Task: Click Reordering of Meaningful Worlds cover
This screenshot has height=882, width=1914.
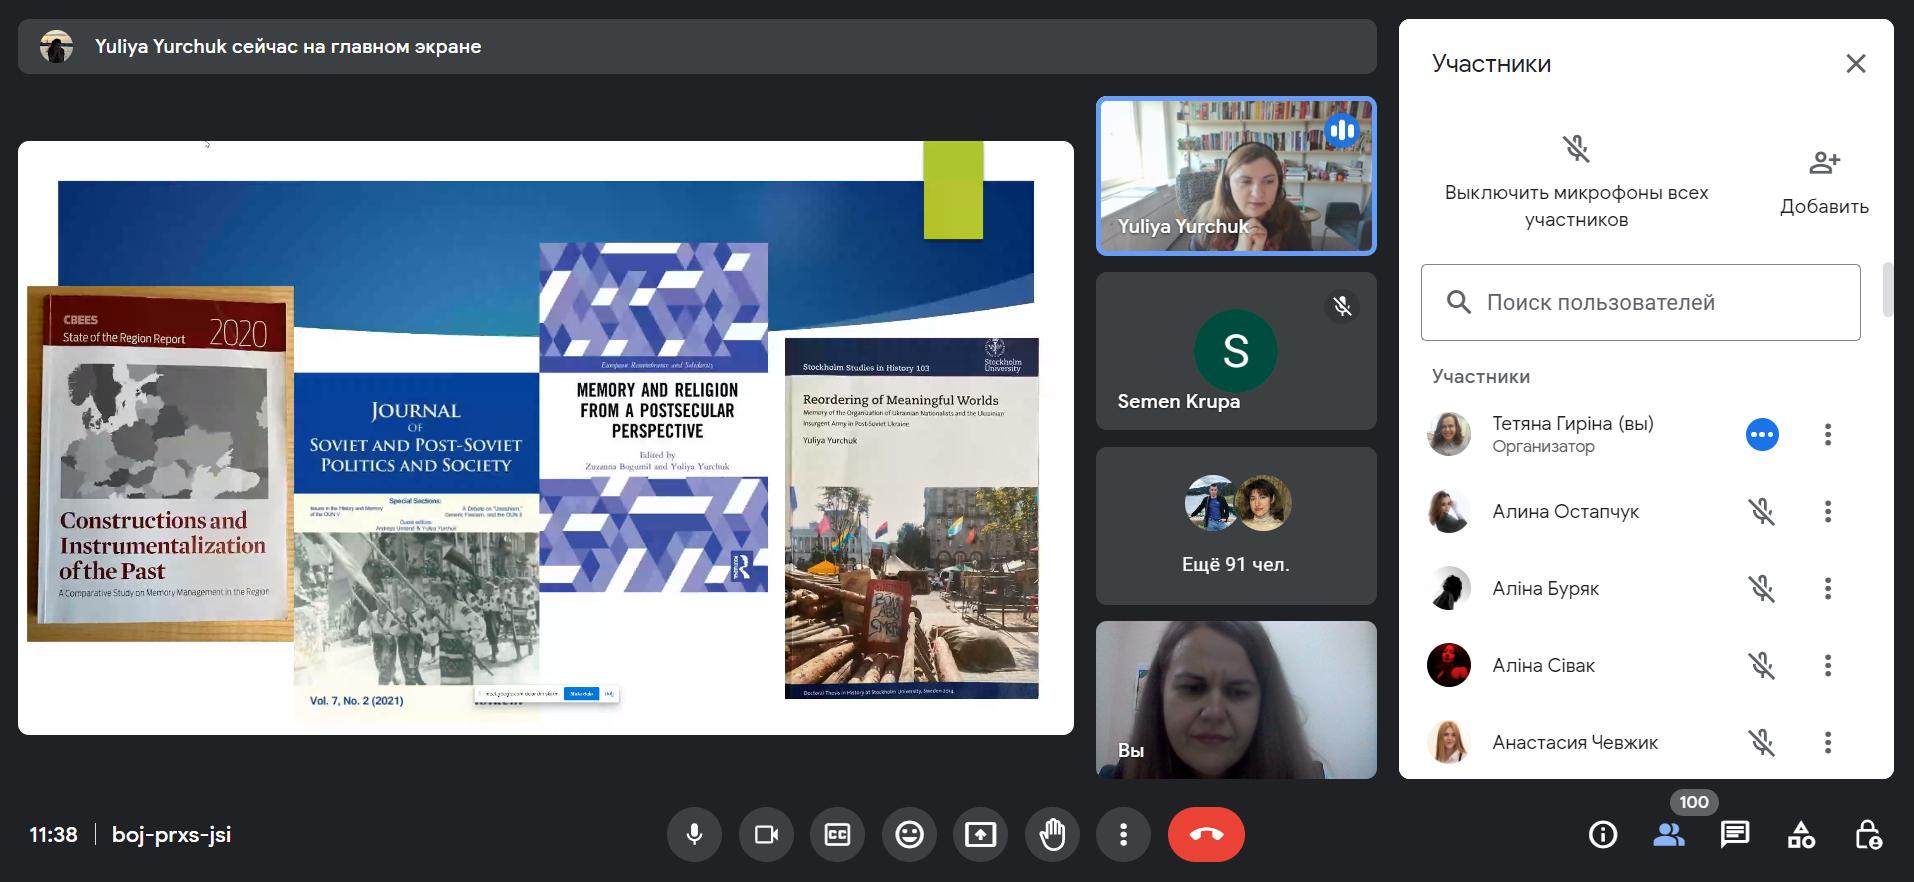Action: (912, 518)
